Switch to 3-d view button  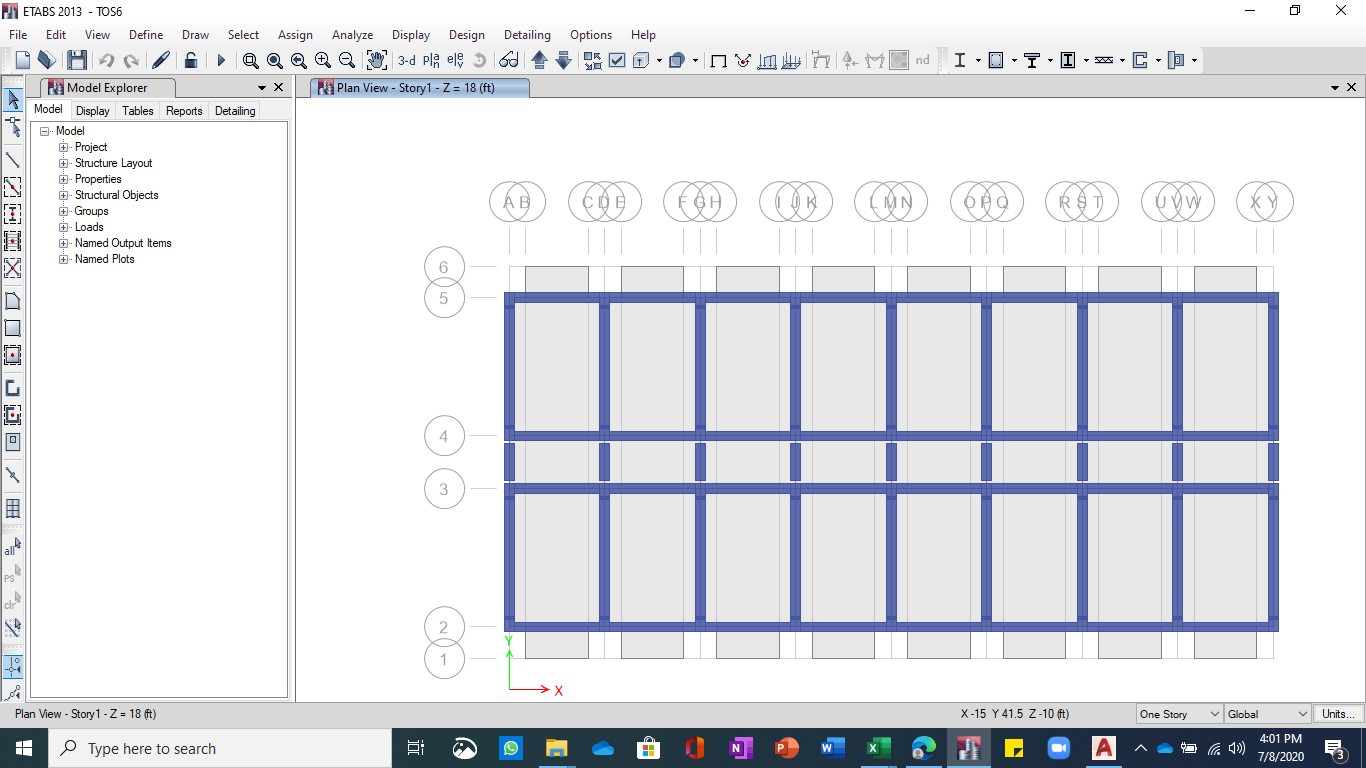[x=406, y=60]
